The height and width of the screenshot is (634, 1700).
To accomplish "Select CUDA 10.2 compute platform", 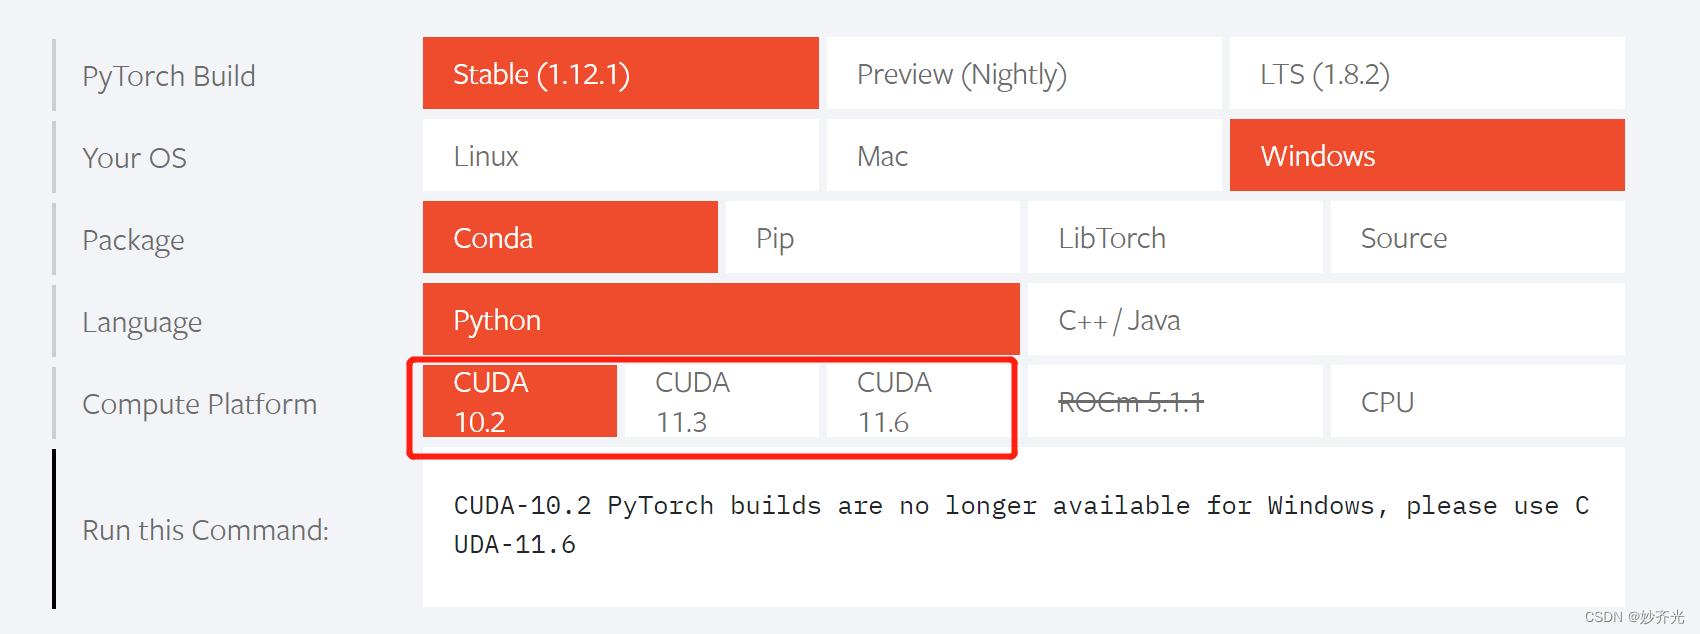I will 518,401.
